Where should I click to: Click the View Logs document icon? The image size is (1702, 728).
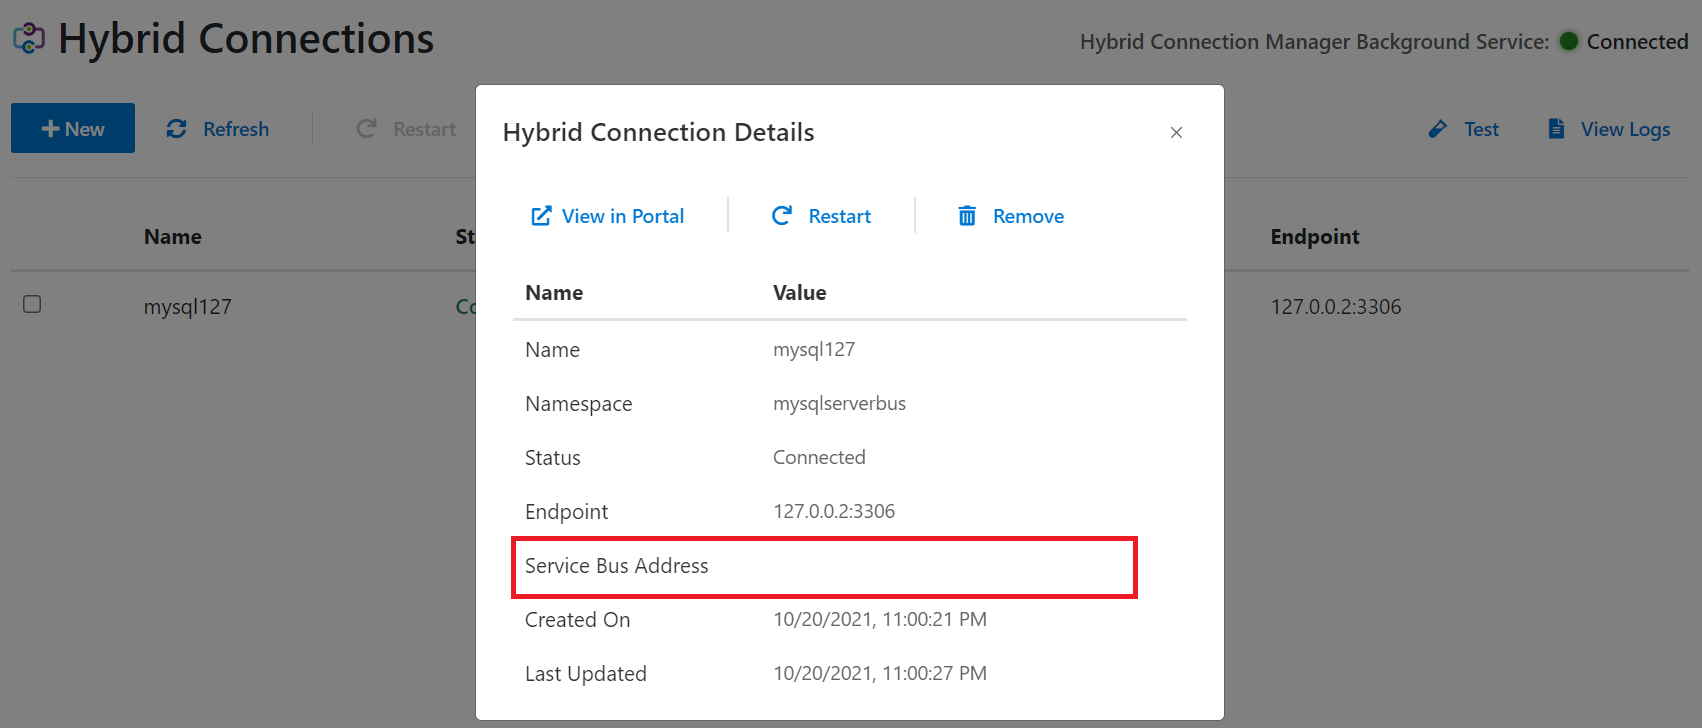tap(1556, 129)
